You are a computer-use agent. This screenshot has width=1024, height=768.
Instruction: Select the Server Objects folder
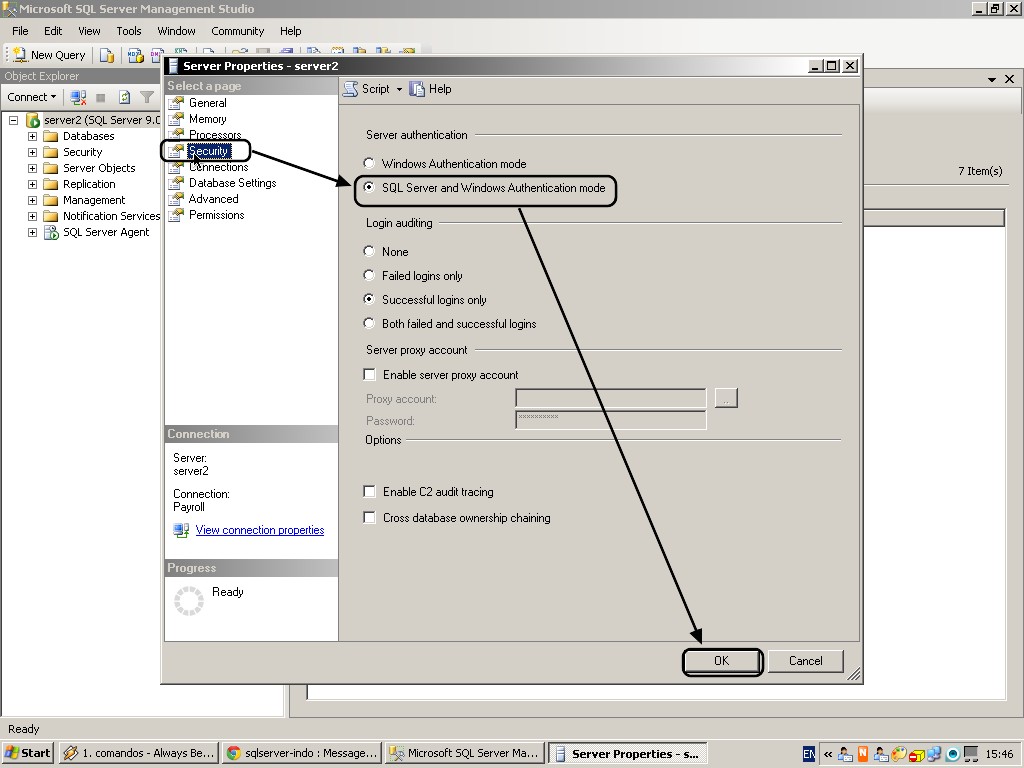(x=99, y=168)
